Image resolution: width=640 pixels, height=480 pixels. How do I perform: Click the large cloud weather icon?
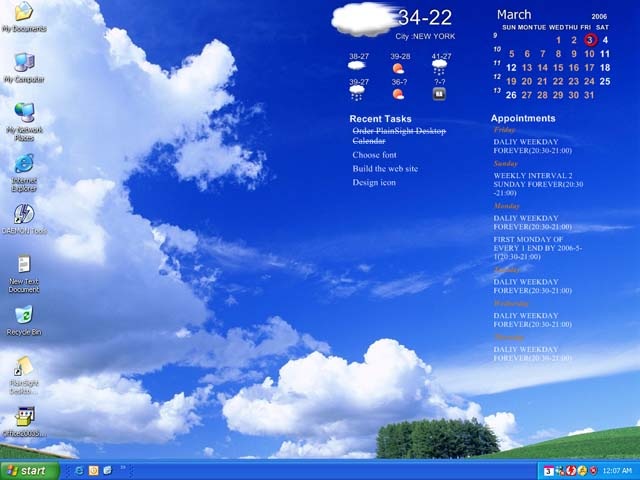click(362, 19)
